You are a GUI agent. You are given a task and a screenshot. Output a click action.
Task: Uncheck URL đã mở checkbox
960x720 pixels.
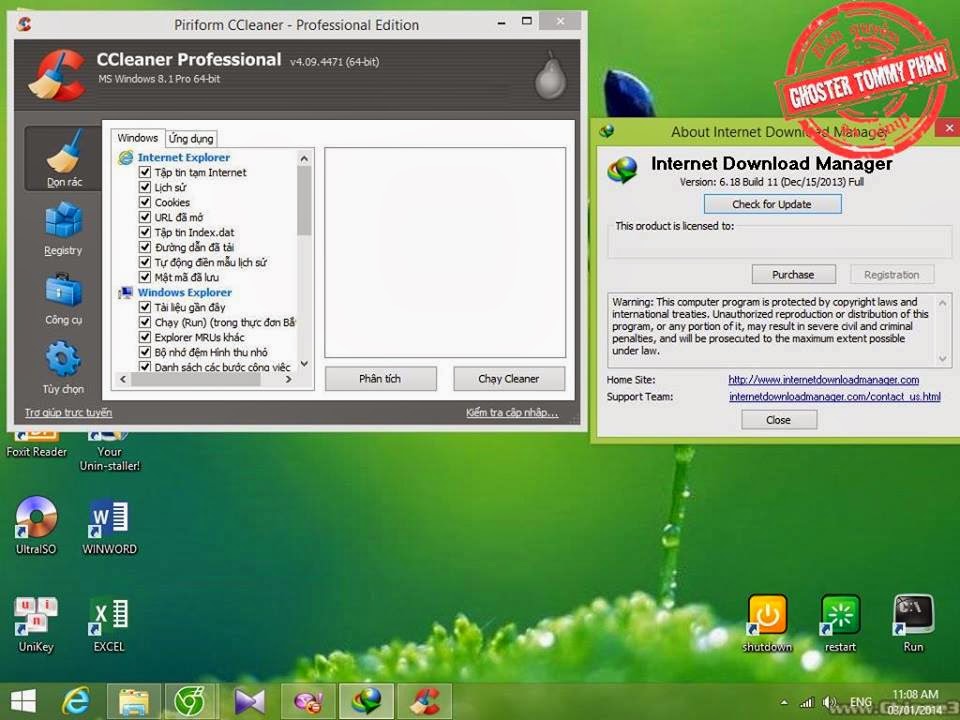click(x=144, y=217)
